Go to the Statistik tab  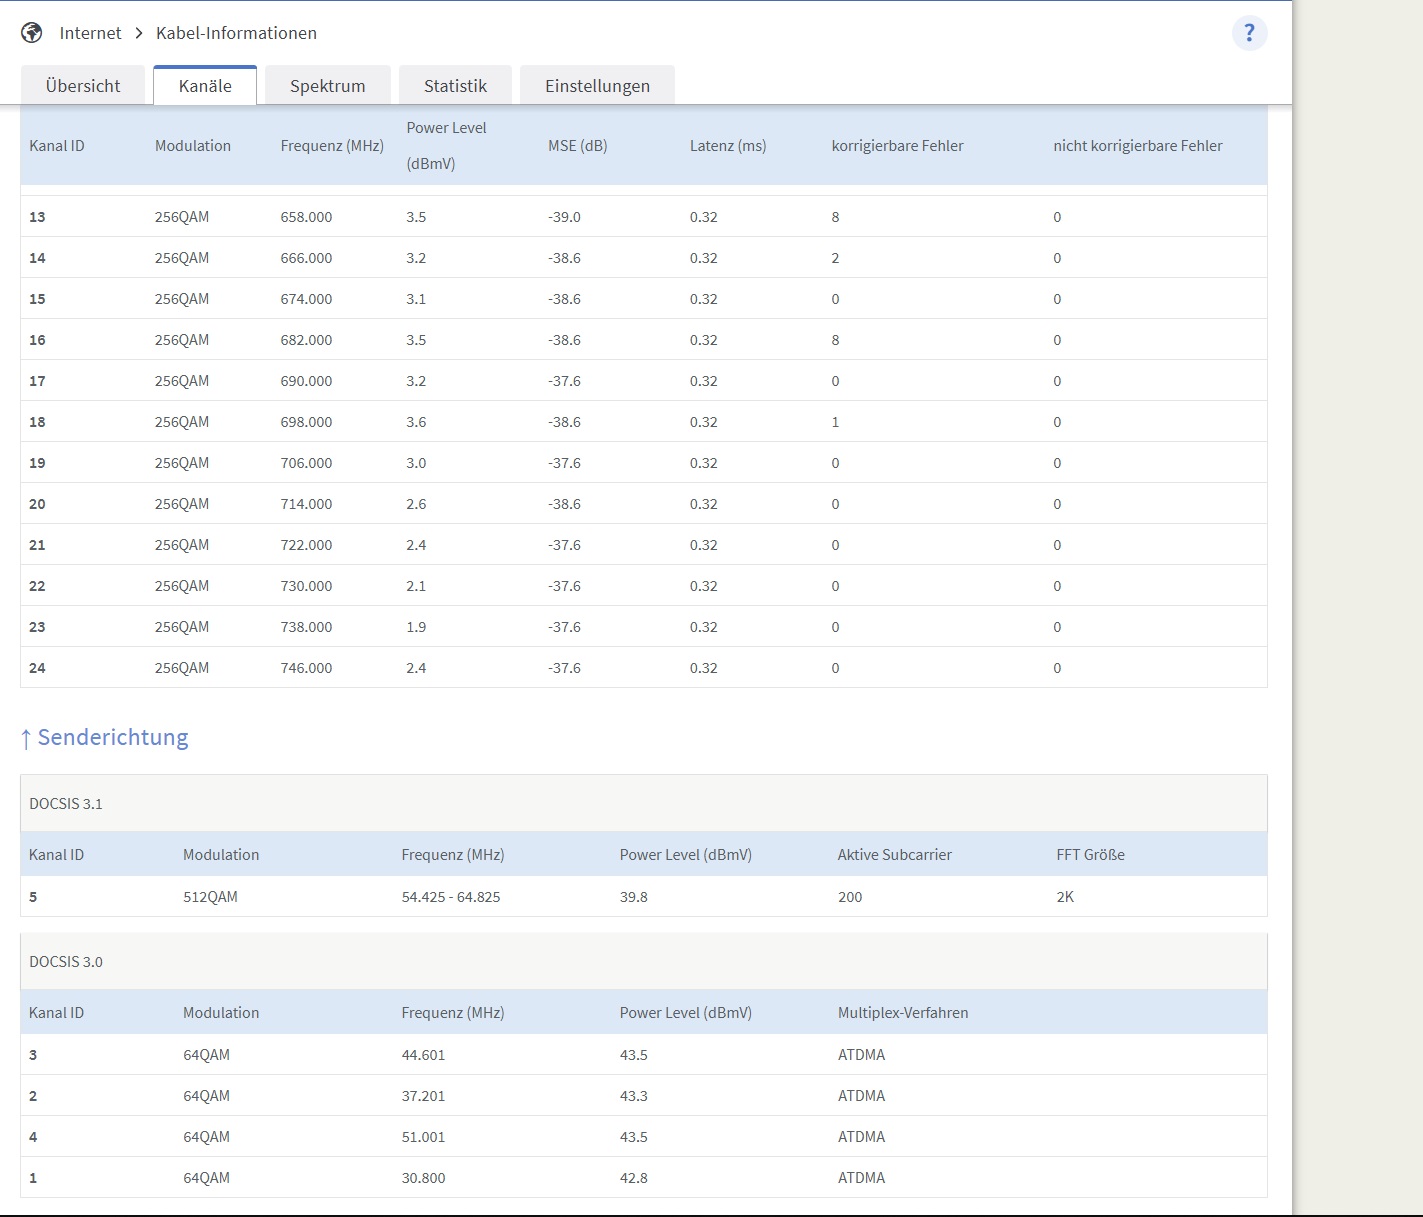(x=455, y=86)
